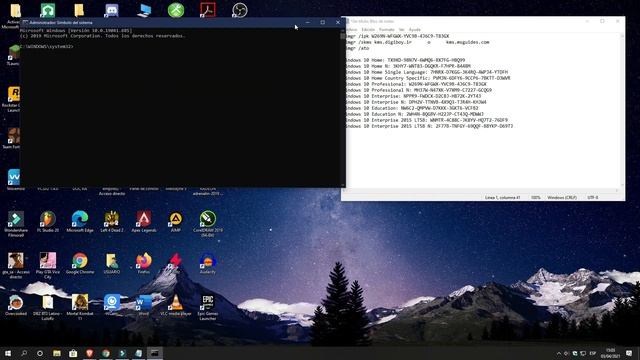Maximize the Notepad window
Viewport: 640px width, 360px height.
[x=602, y=21]
